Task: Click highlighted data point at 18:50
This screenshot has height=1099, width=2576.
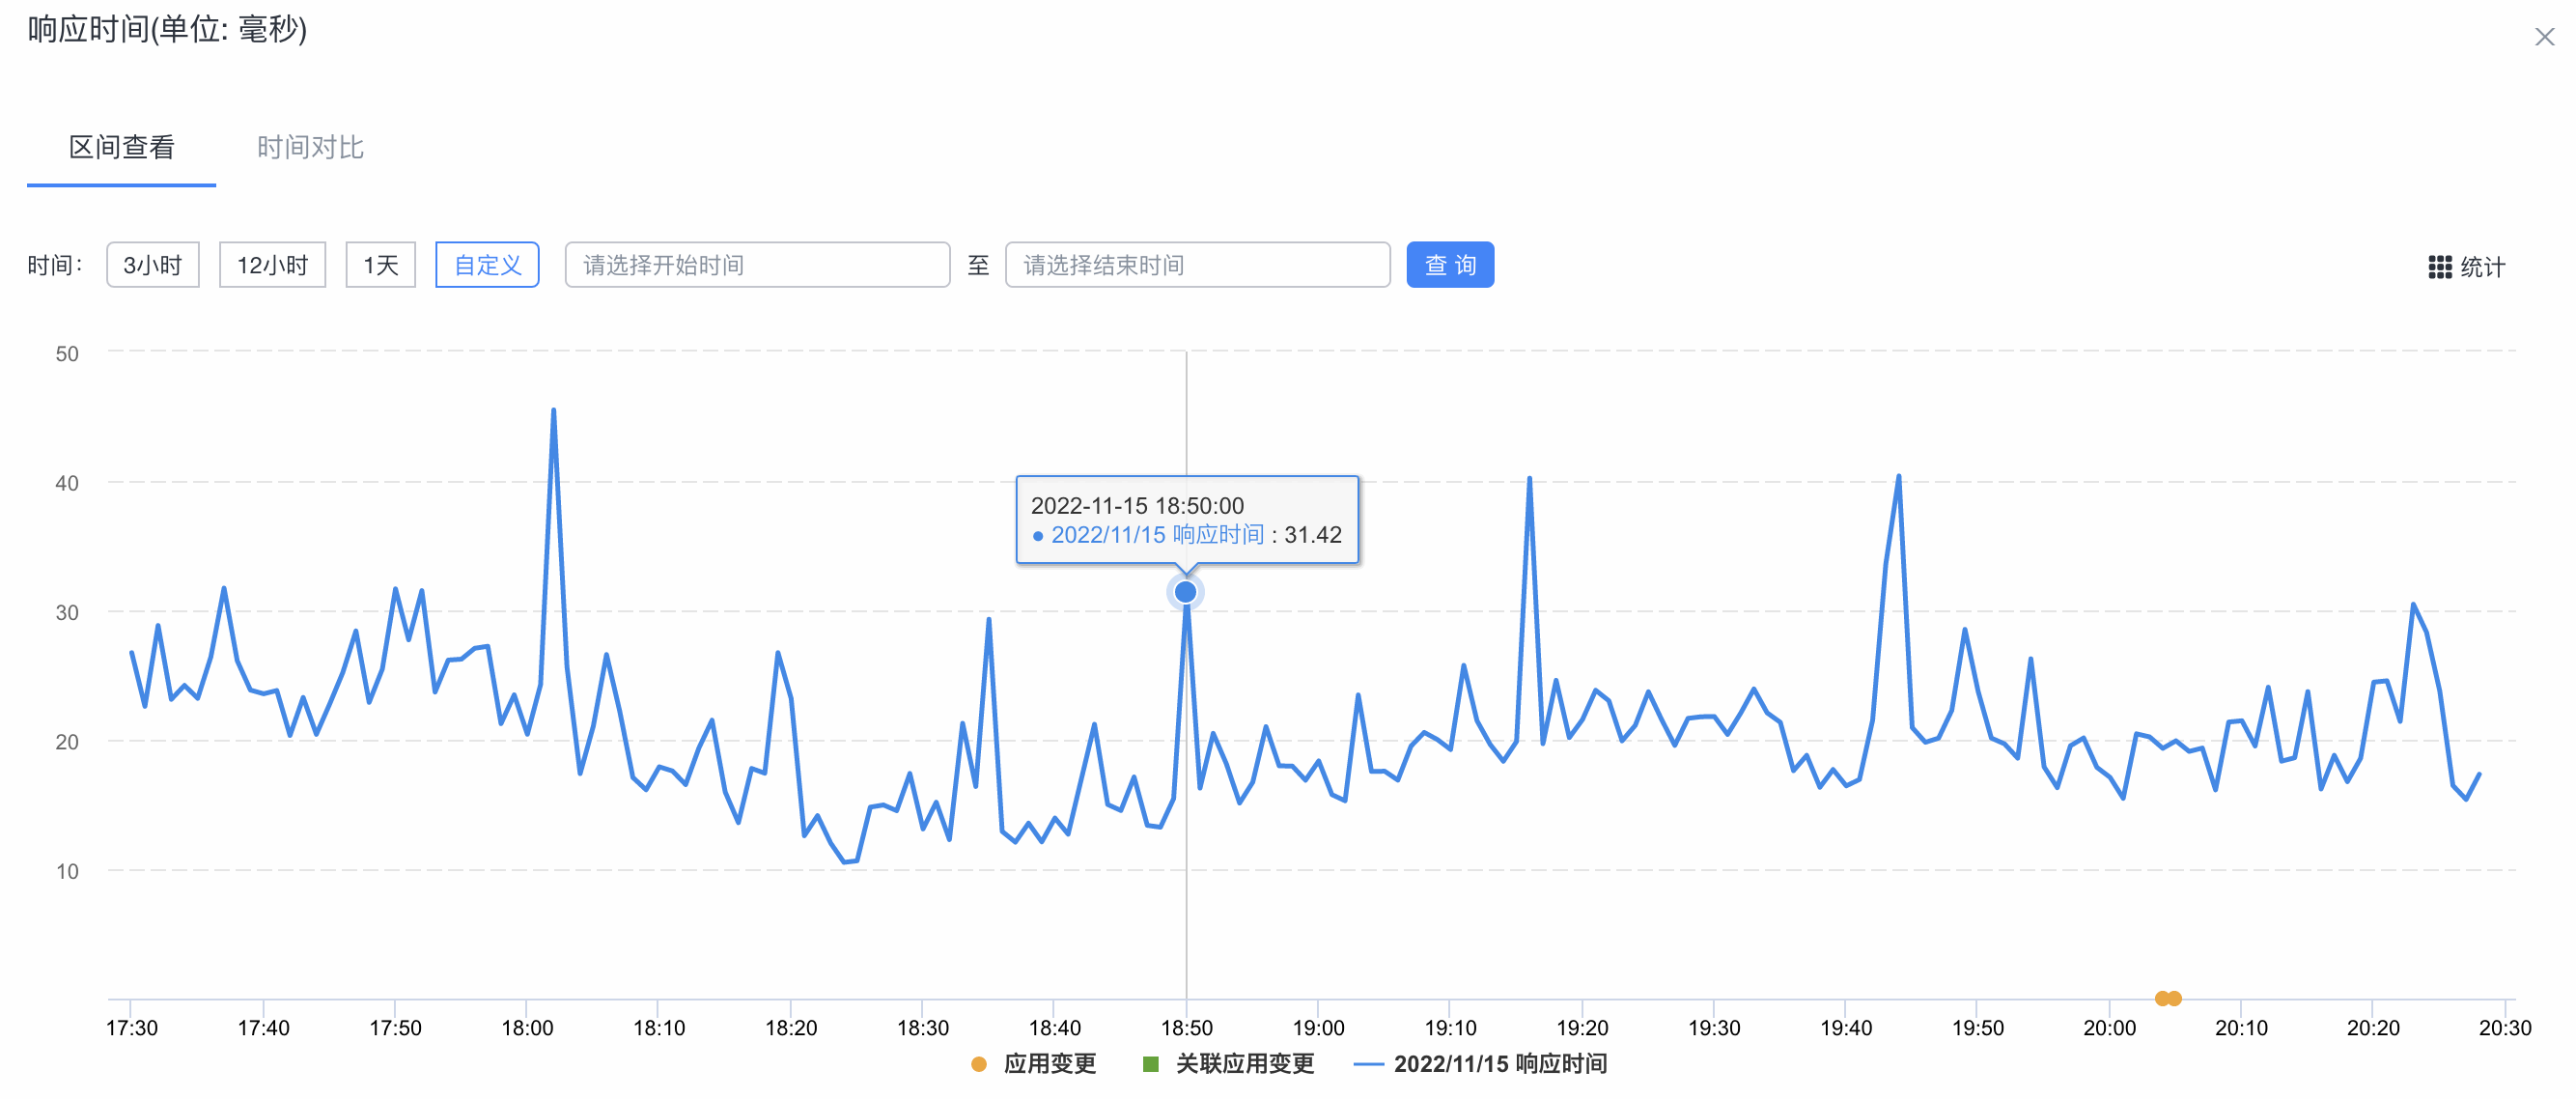Action: click(x=1185, y=592)
